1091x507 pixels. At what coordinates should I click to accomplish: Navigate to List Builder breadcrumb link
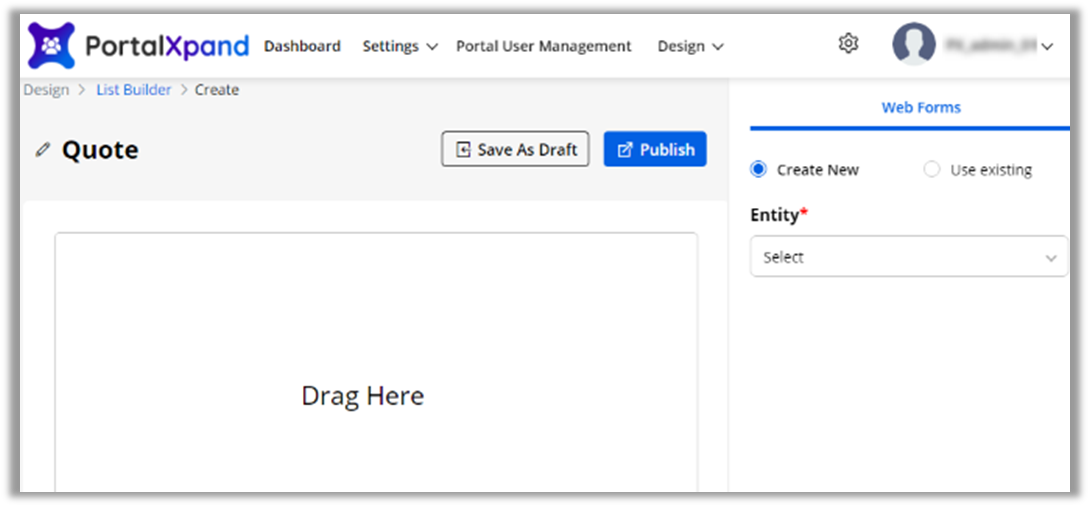(x=134, y=90)
